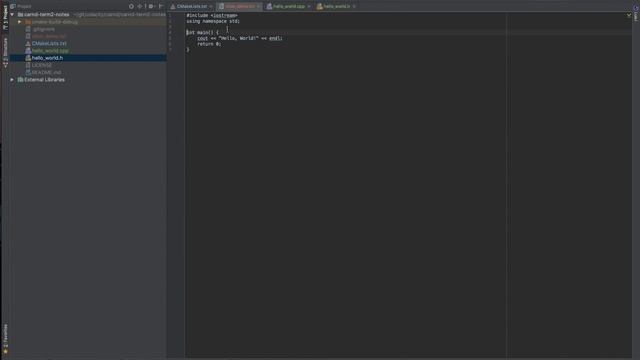Image resolution: width=640 pixels, height=360 pixels.
Task: Click the 'using namespace std;' code line
Action: (x=213, y=21)
